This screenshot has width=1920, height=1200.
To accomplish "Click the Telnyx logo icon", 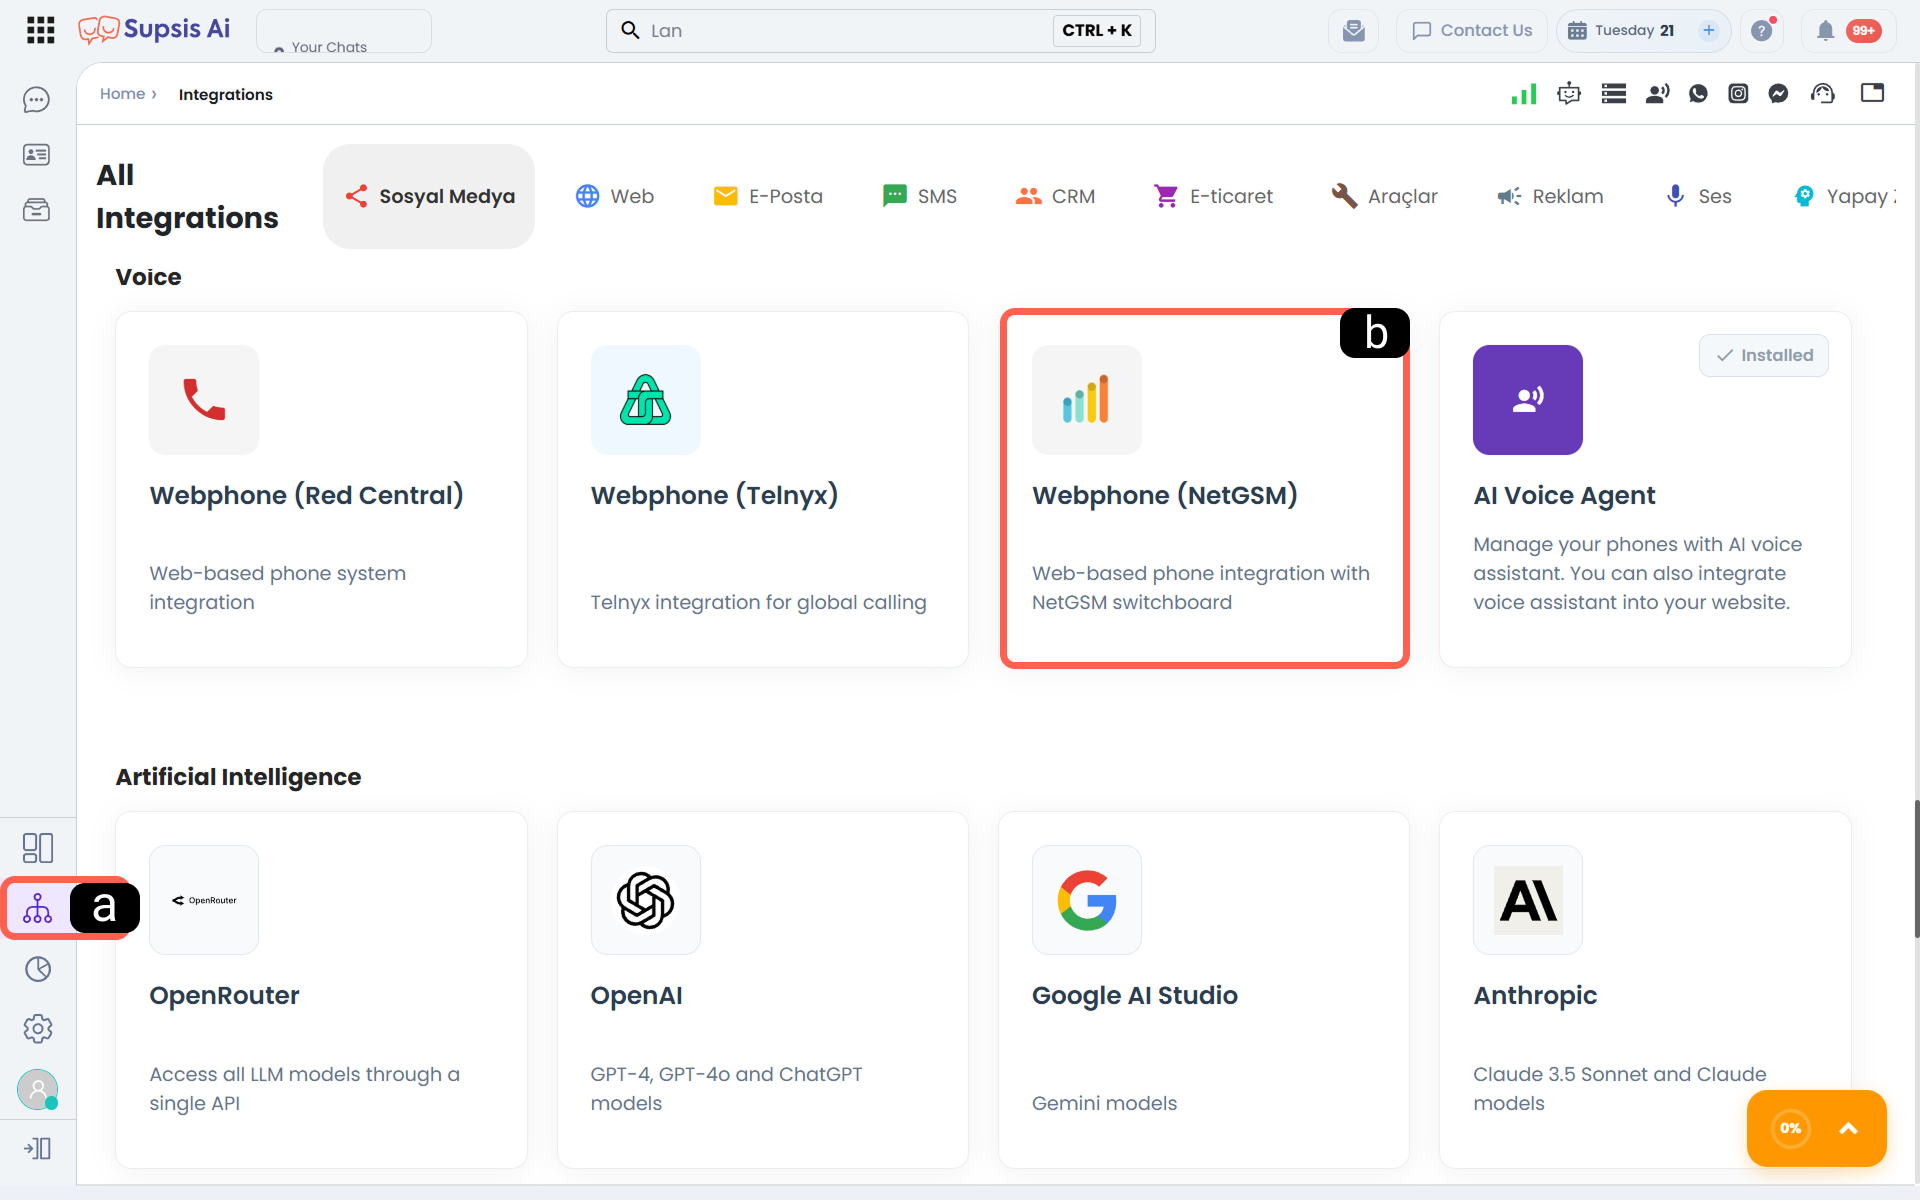I will tap(646, 400).
